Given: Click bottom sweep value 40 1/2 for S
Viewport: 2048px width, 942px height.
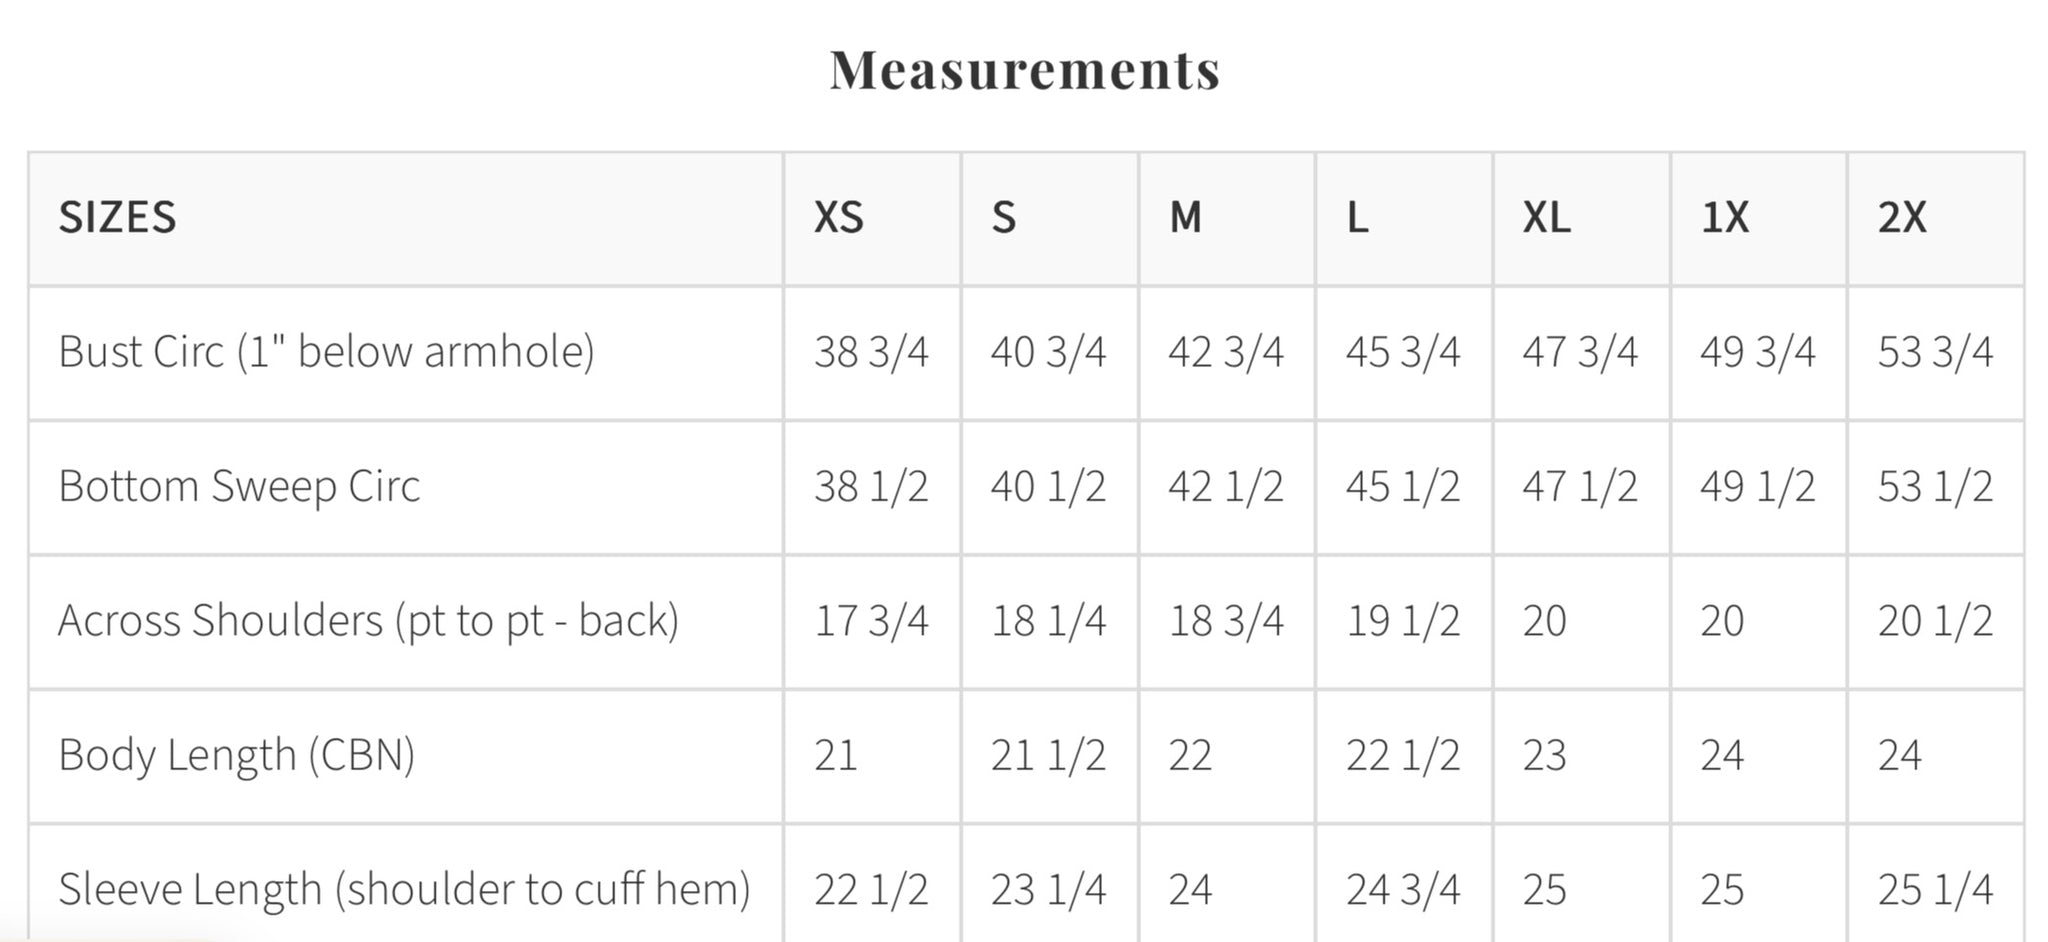Looking at the screenshot, I should pyautogui.click(x=1048, y=486).
